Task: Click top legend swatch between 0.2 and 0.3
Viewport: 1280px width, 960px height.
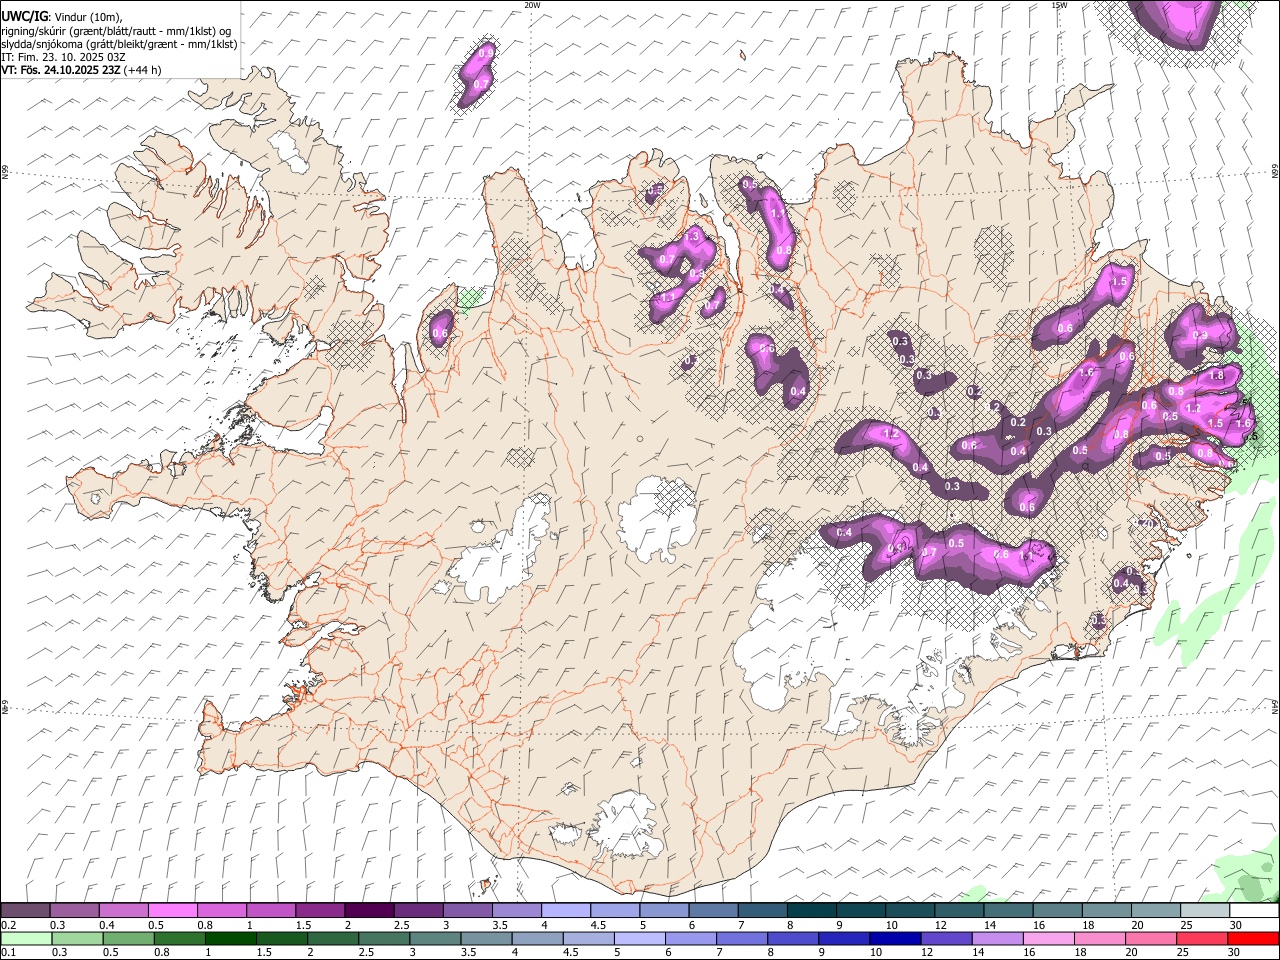Action: [x=25, y=910]
